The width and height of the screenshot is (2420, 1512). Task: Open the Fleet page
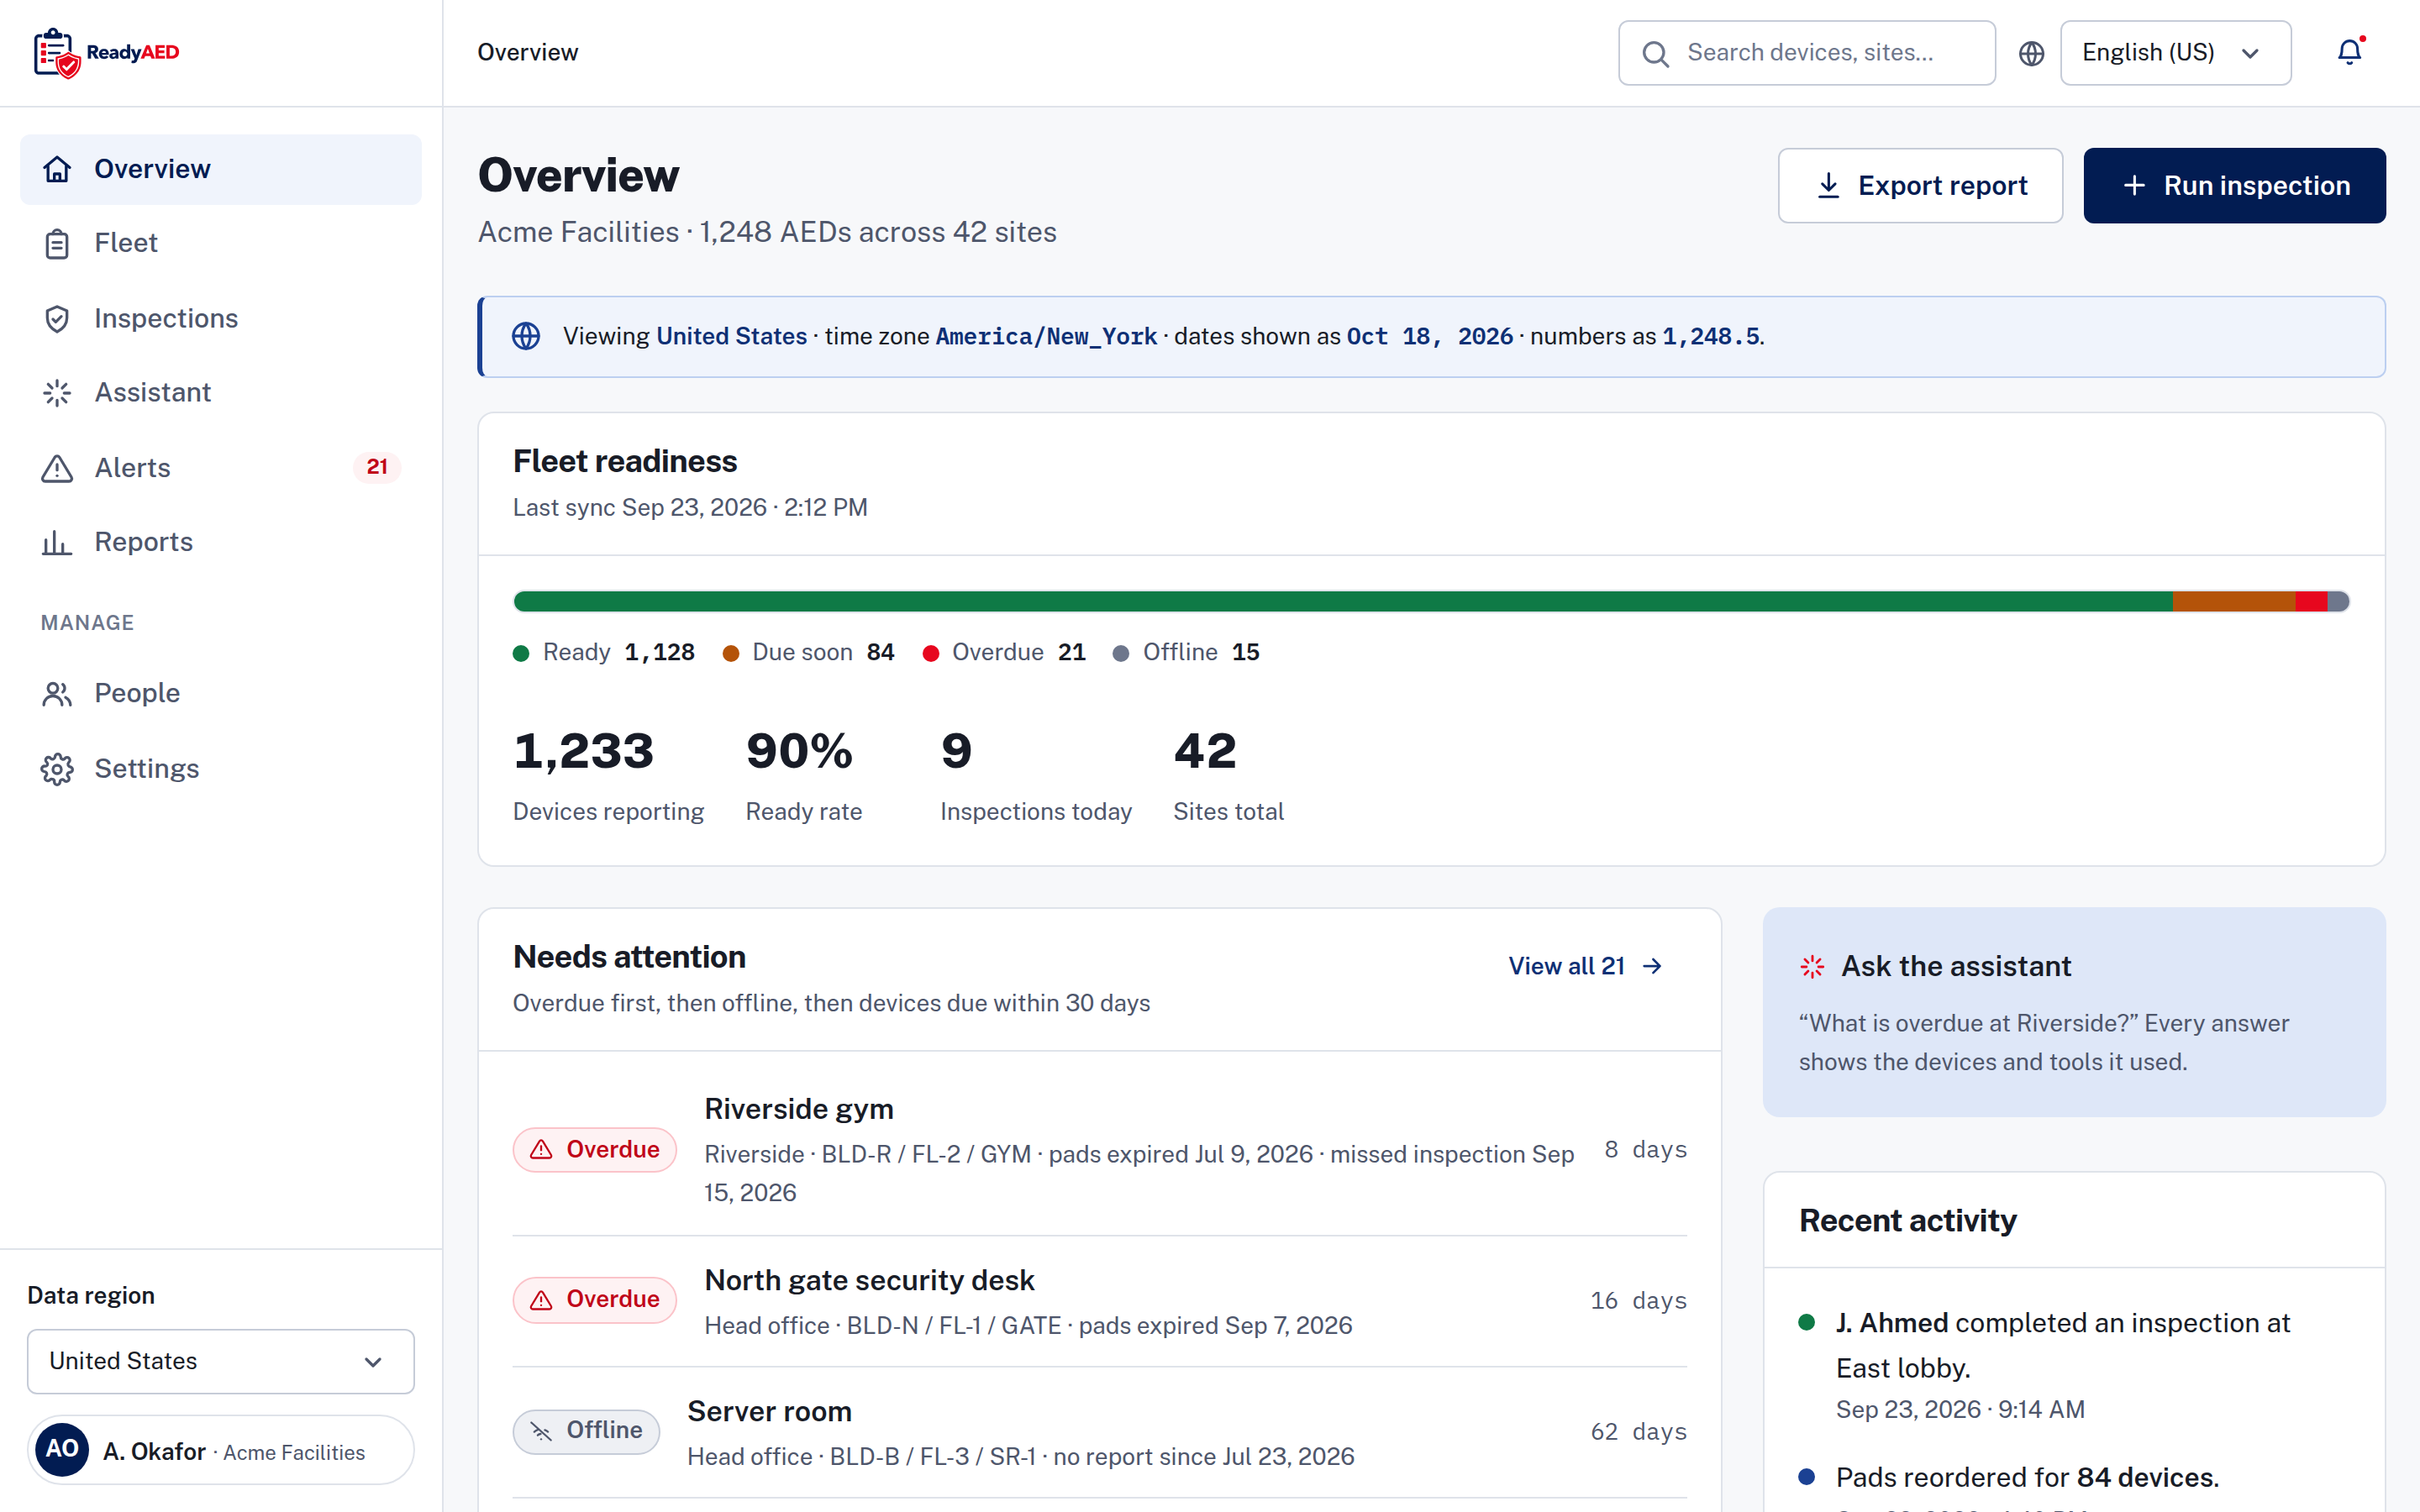[221, 243]
